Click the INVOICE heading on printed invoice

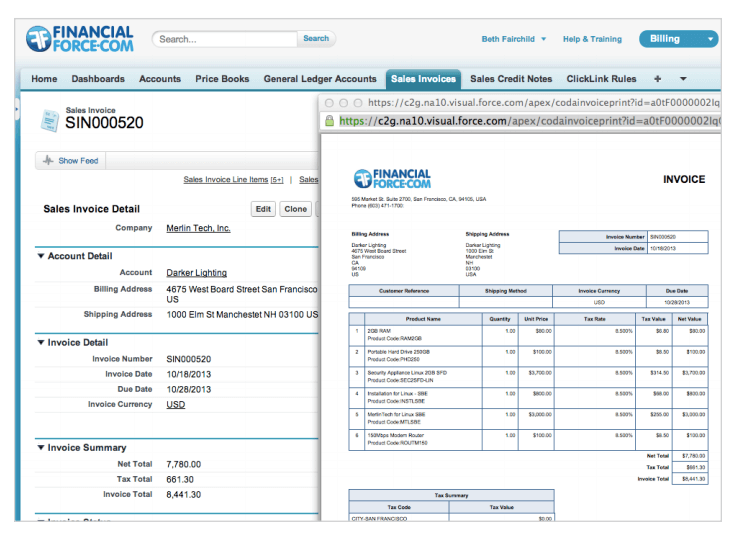[x=684, y=180]
